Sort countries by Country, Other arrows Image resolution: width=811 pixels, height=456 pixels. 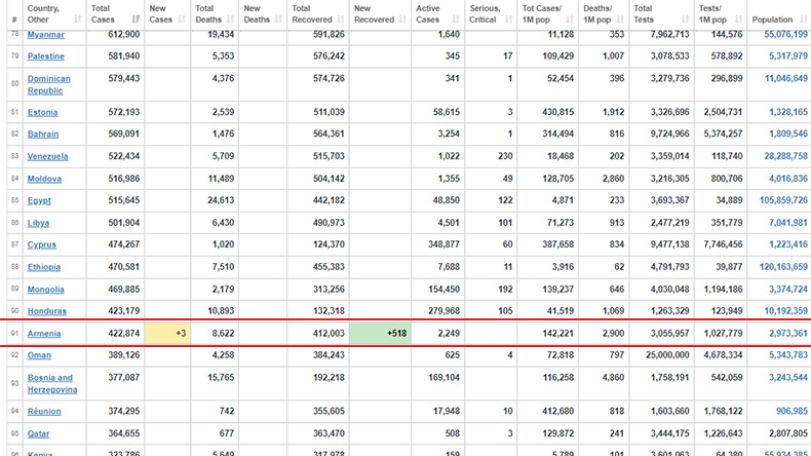pyautogui.click(x=78, y=20)
